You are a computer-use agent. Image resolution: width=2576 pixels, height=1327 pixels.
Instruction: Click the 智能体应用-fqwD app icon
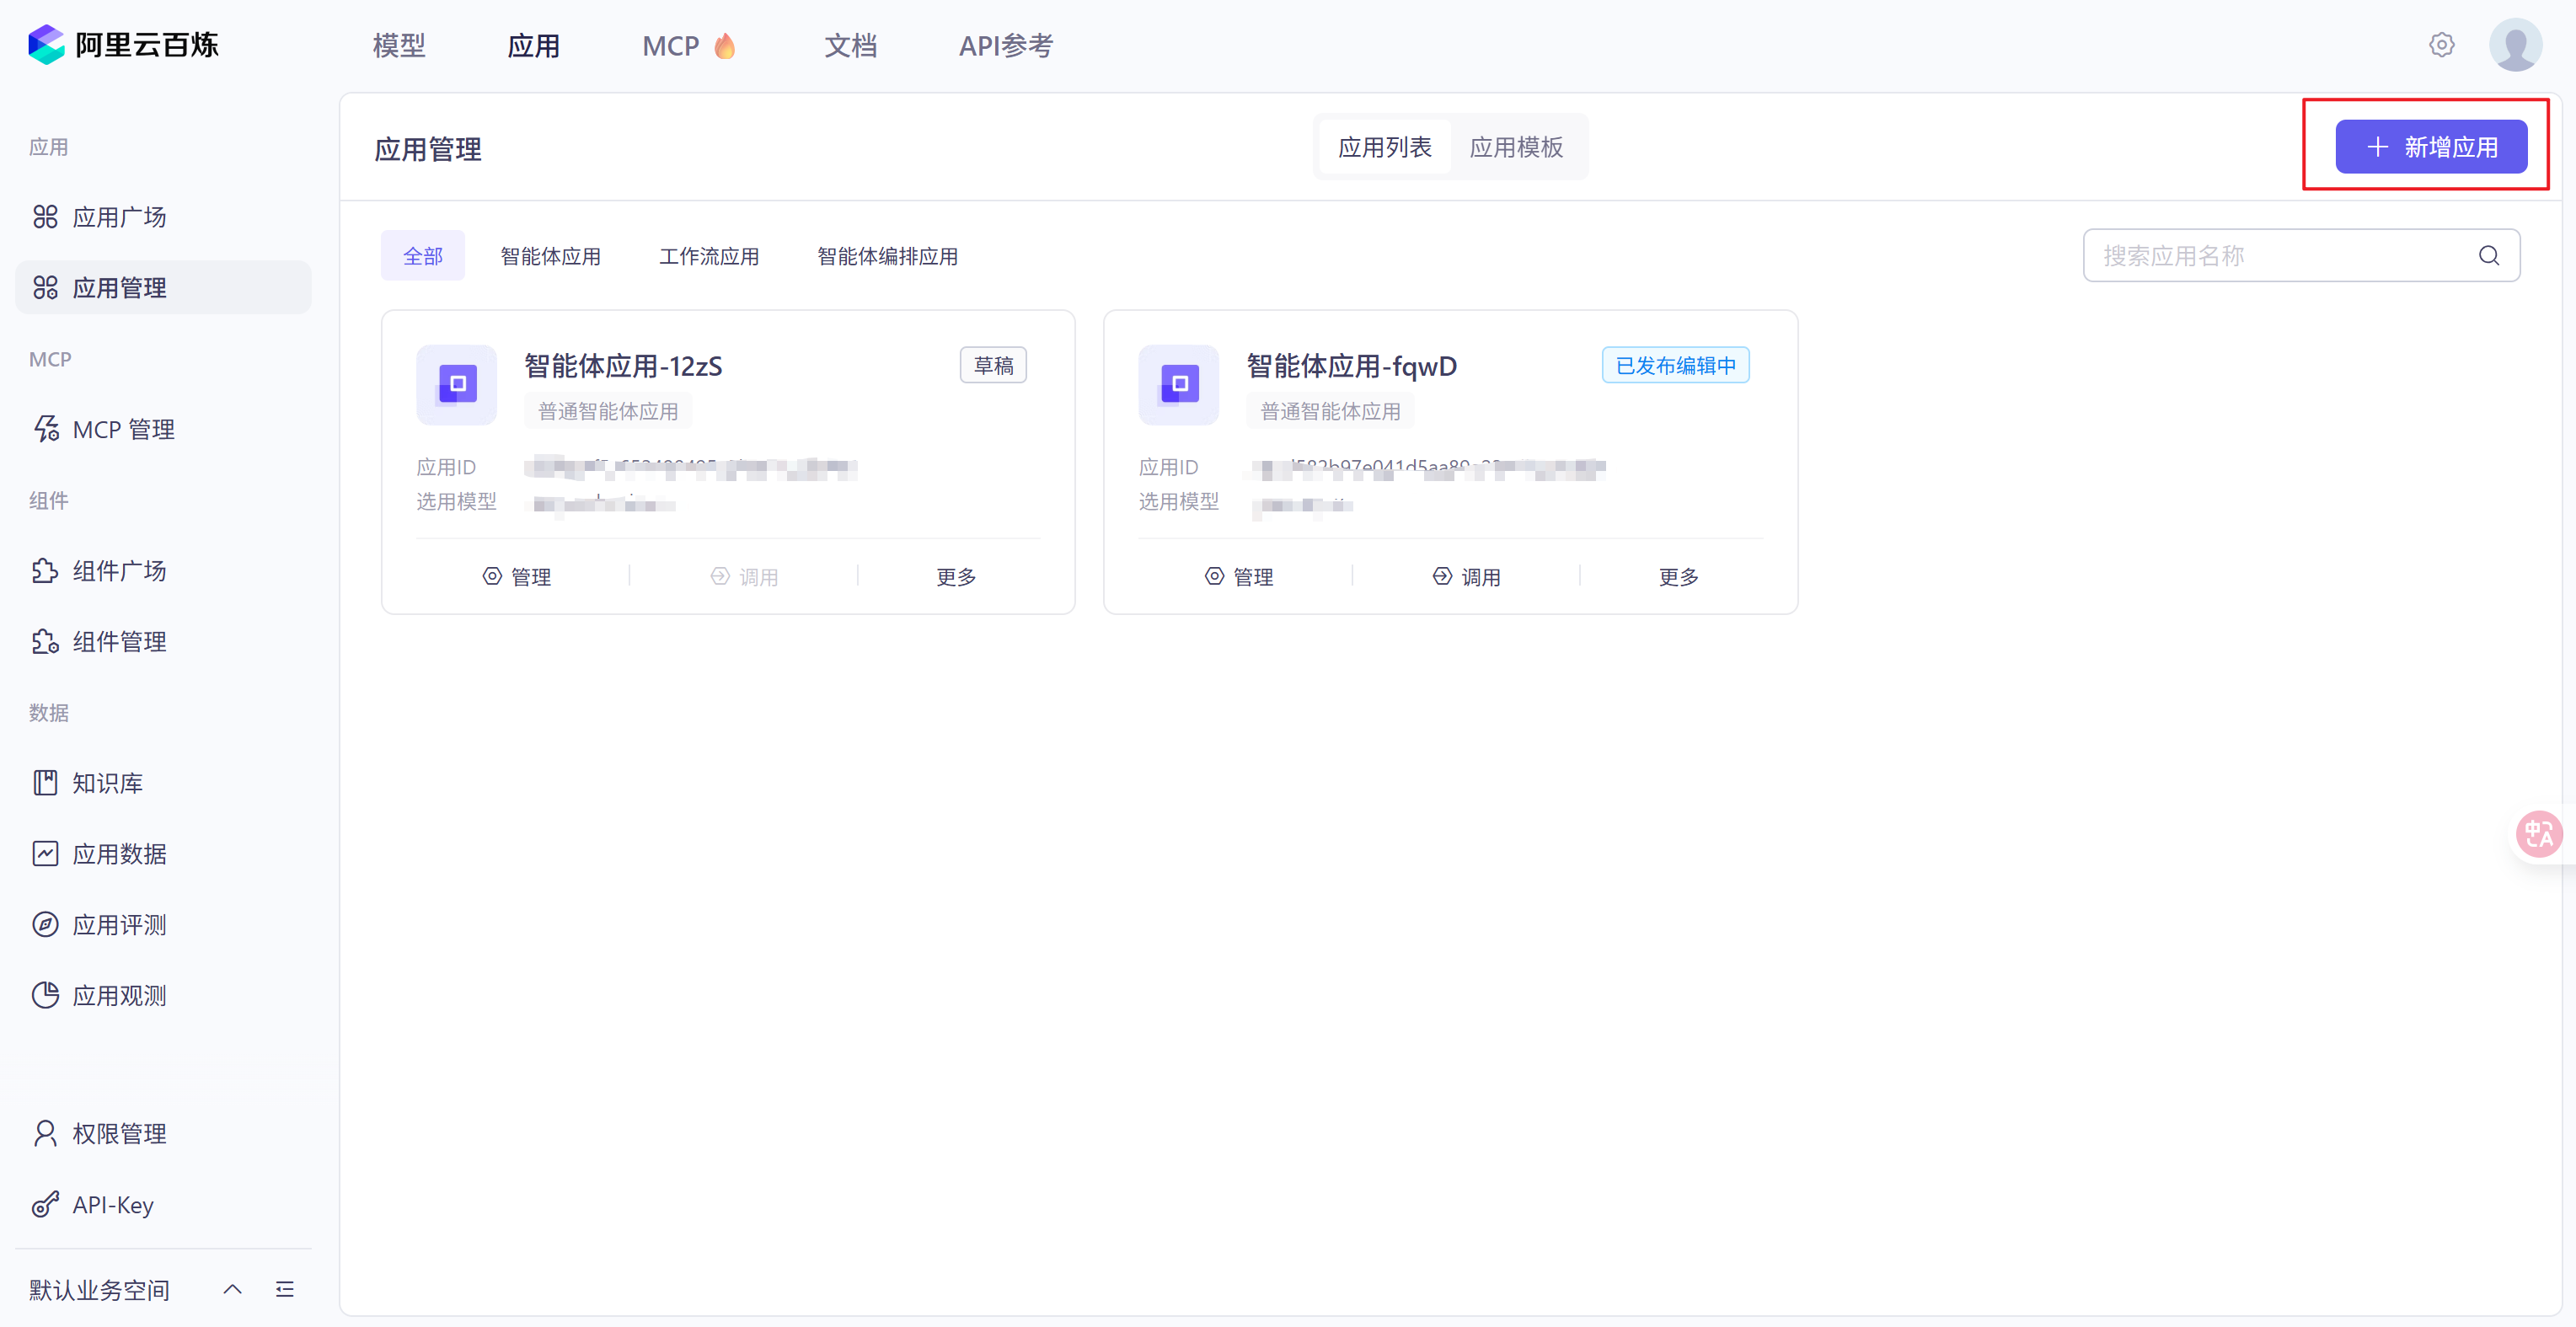tap(1179, 384)
